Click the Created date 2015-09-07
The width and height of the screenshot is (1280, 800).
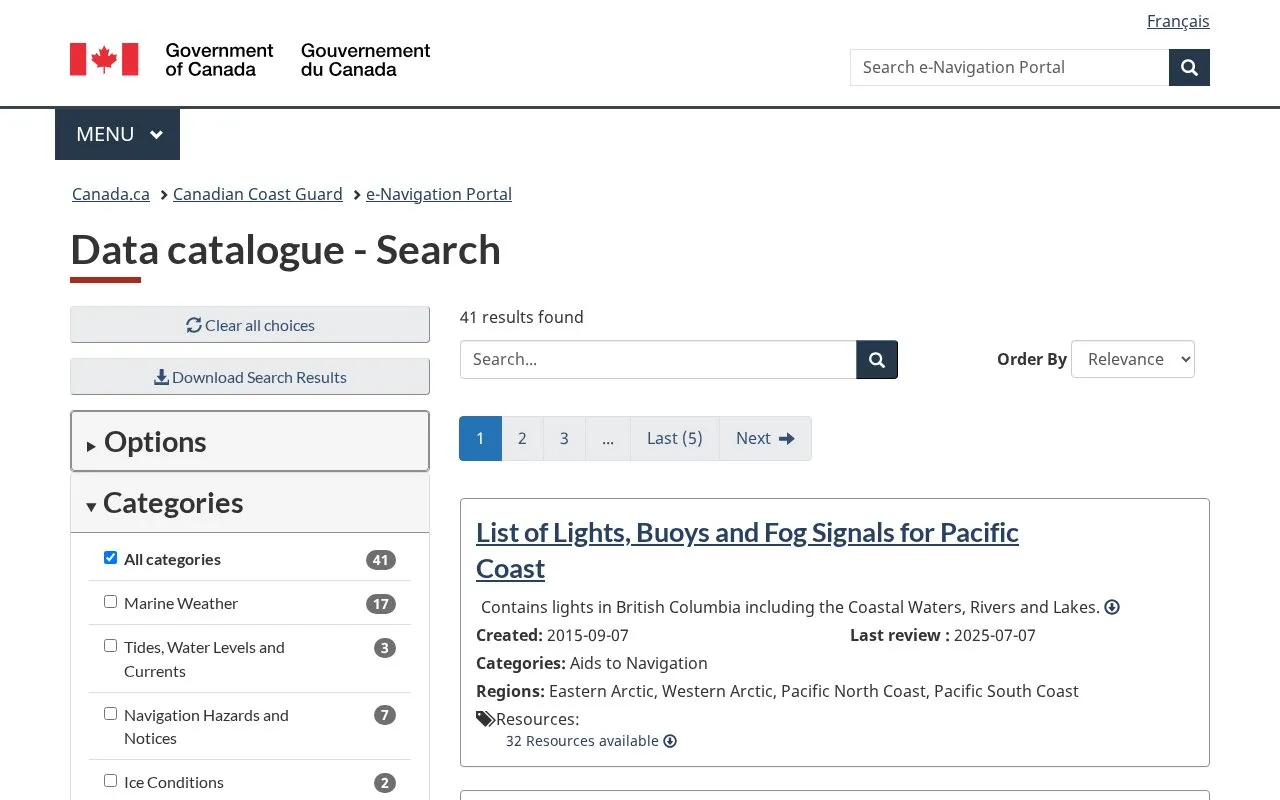588,635
